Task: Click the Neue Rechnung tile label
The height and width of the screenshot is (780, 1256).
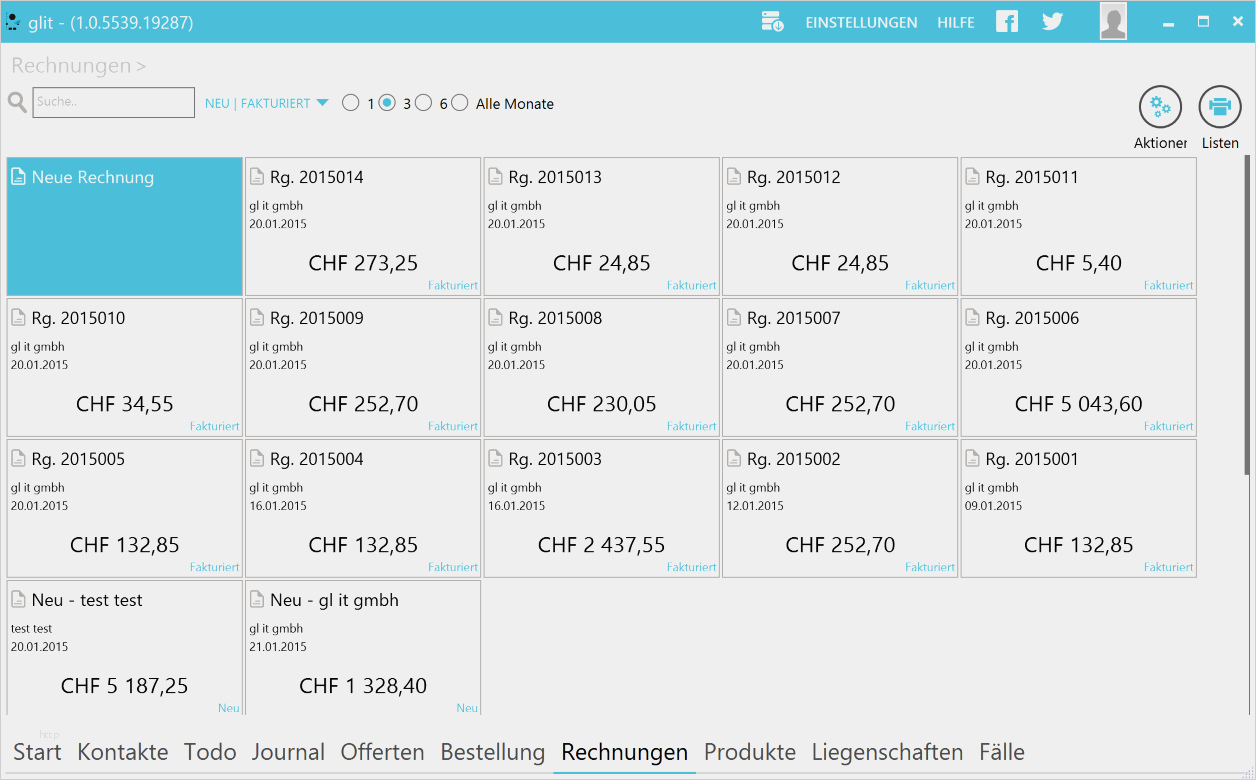Action: [x=93, y=177]
